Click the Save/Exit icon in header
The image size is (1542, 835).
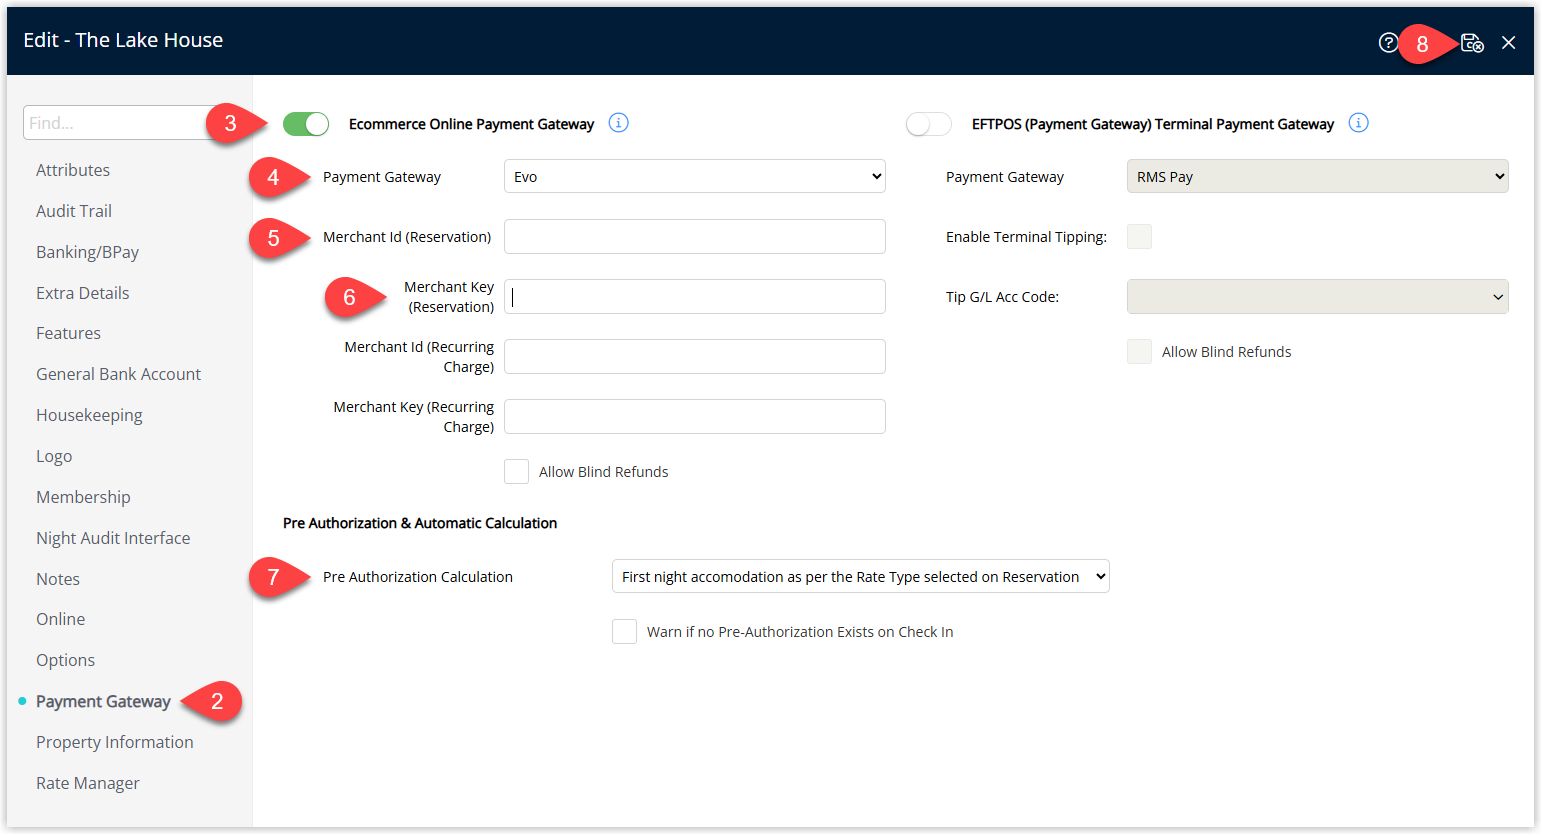point(1472,43)
